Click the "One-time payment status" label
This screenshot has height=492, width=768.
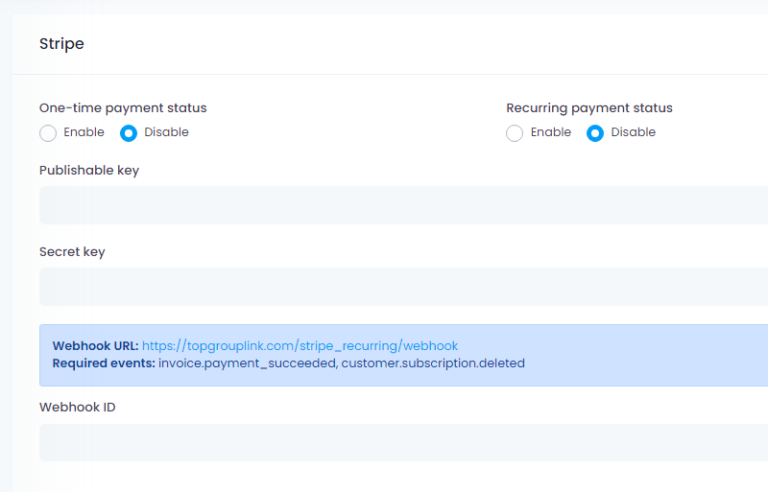(x=123, y=108)
